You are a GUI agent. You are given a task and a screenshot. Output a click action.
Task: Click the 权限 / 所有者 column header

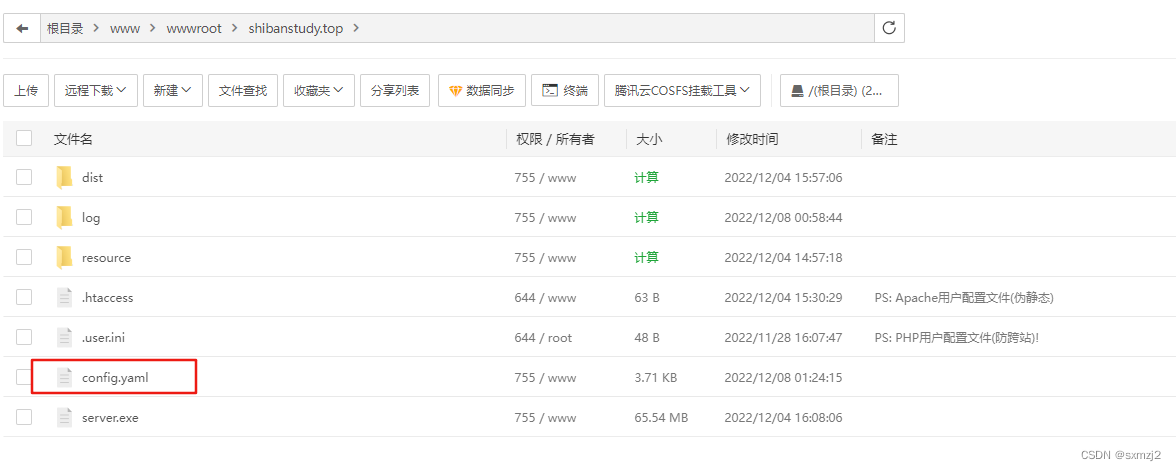click(555, 139)
